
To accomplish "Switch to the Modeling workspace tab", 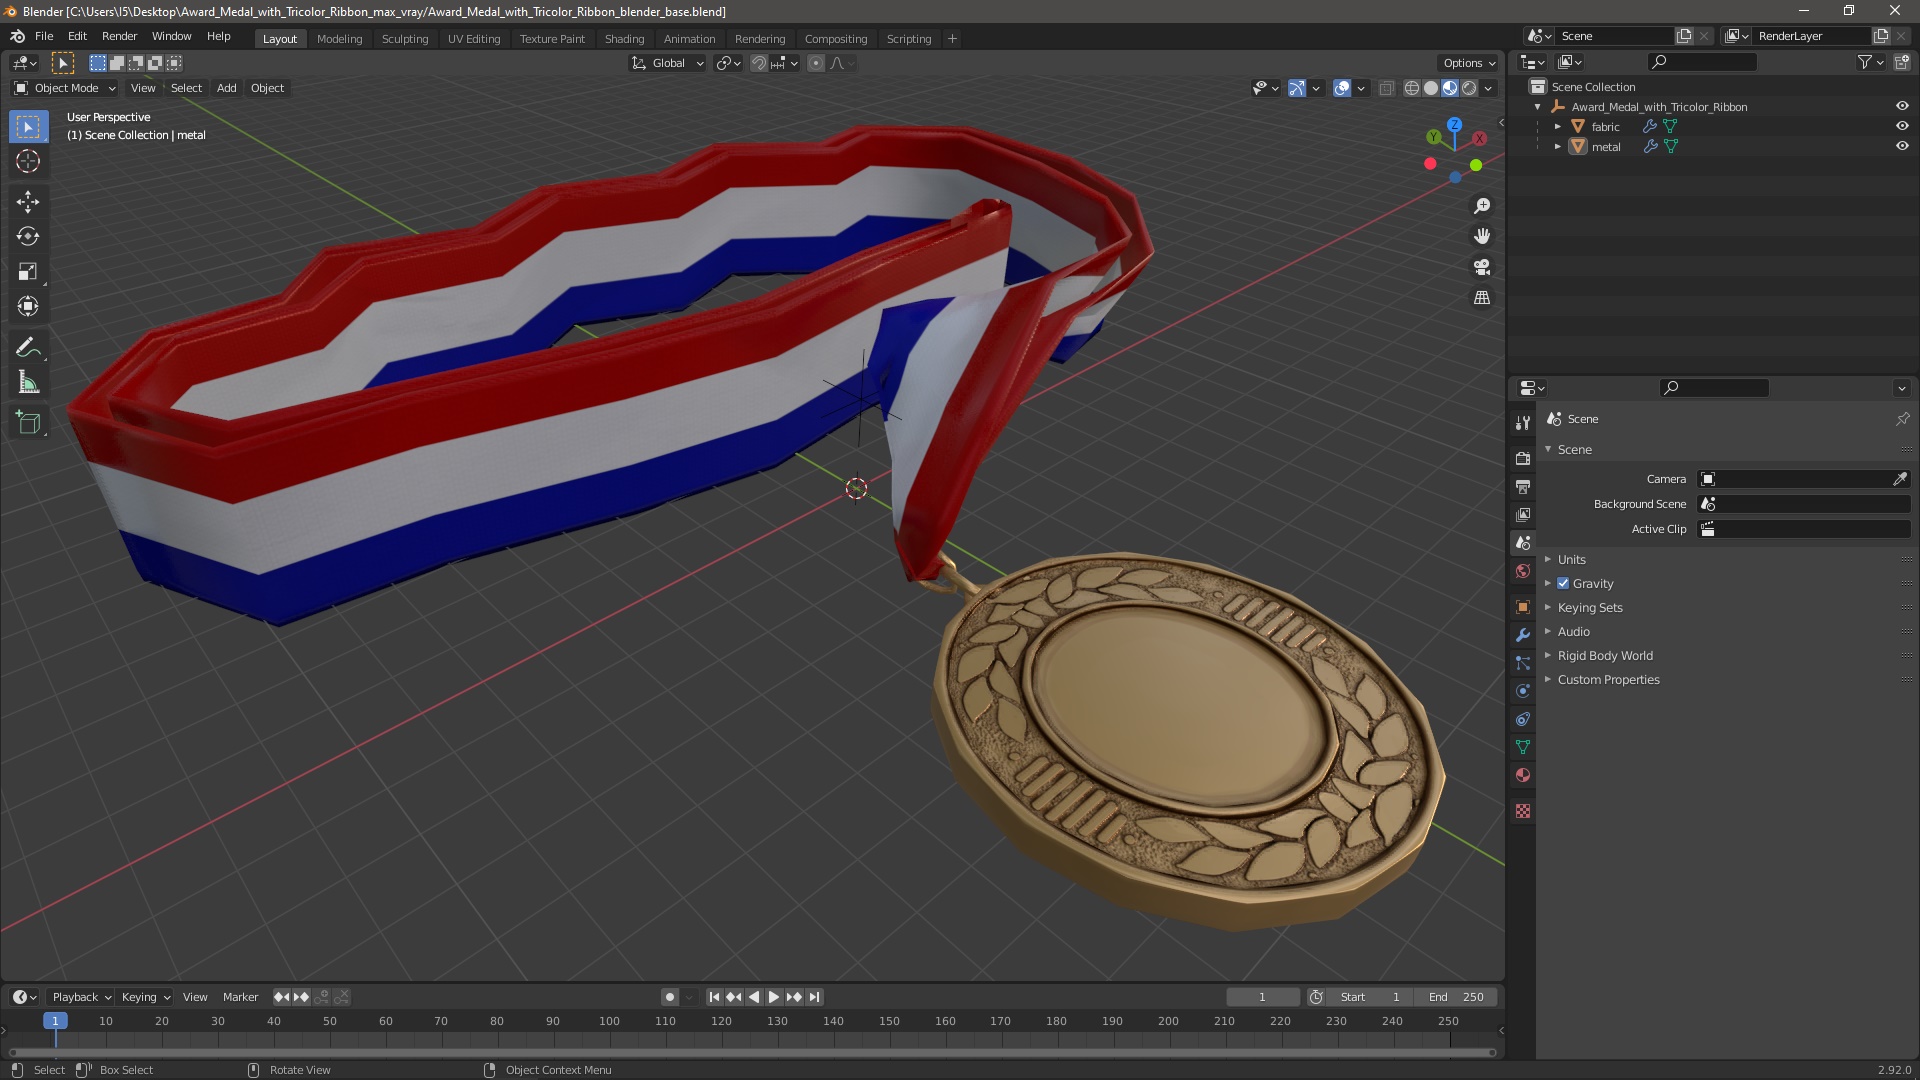I will point(339,39).
